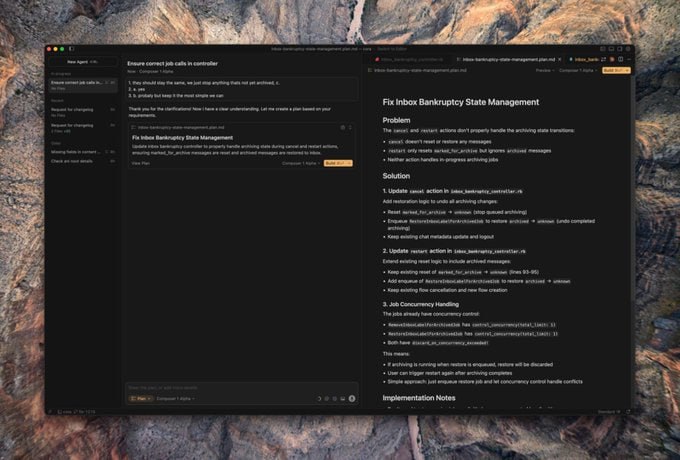Image resolution: width=680 pixels, height=460 pixels.
Task: Click the settings icon on the plan card
Action: tap(342, 127)
